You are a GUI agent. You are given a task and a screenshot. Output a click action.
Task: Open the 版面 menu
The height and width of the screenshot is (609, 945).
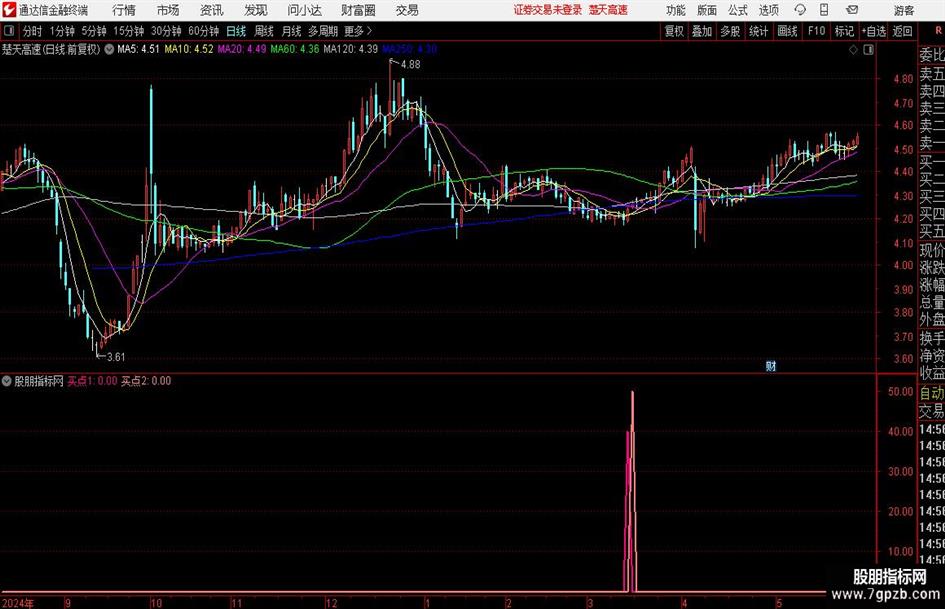click(x=707, y=10)
